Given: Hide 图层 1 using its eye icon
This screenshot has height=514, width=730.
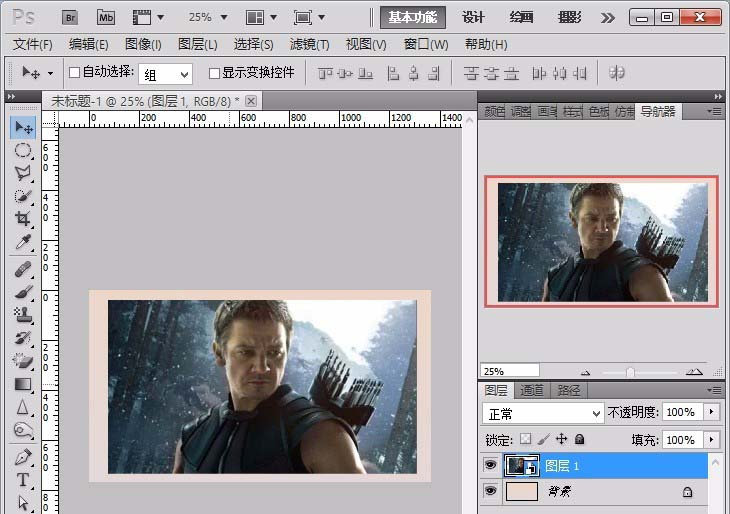Looking at the screenshot, I should 490,465.
